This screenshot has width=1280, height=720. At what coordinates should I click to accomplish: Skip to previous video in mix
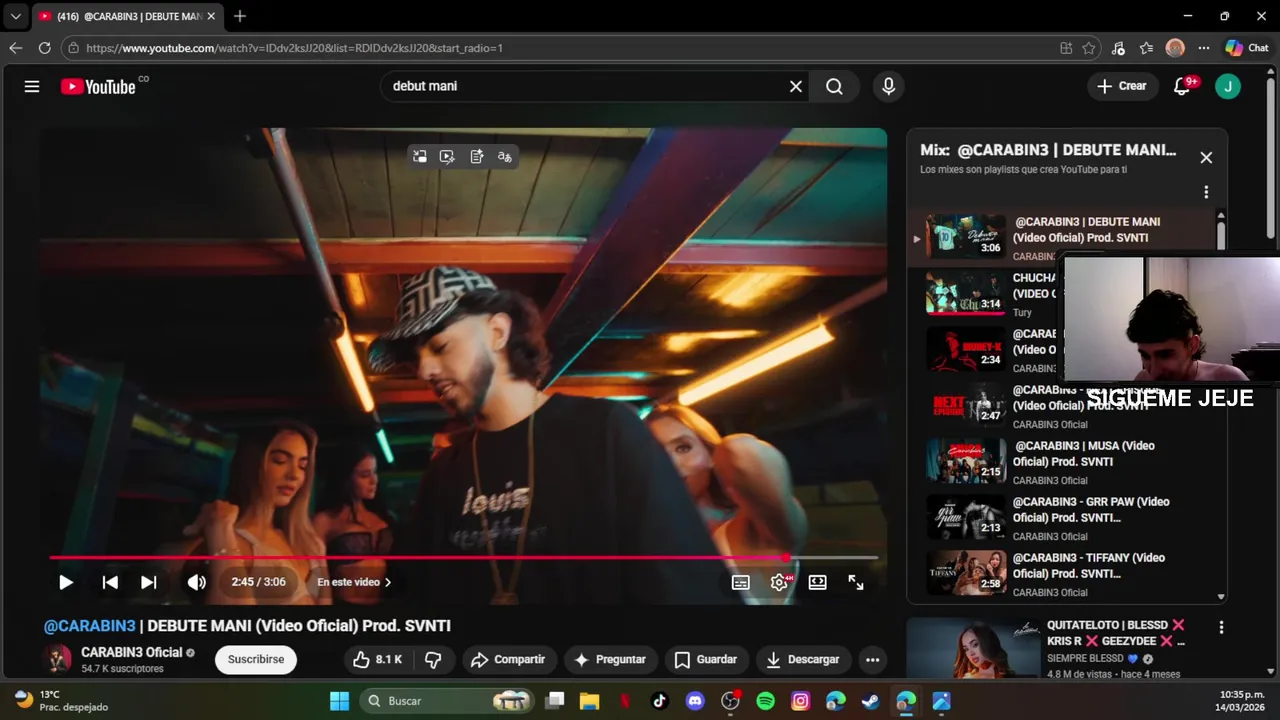[110, 582]
